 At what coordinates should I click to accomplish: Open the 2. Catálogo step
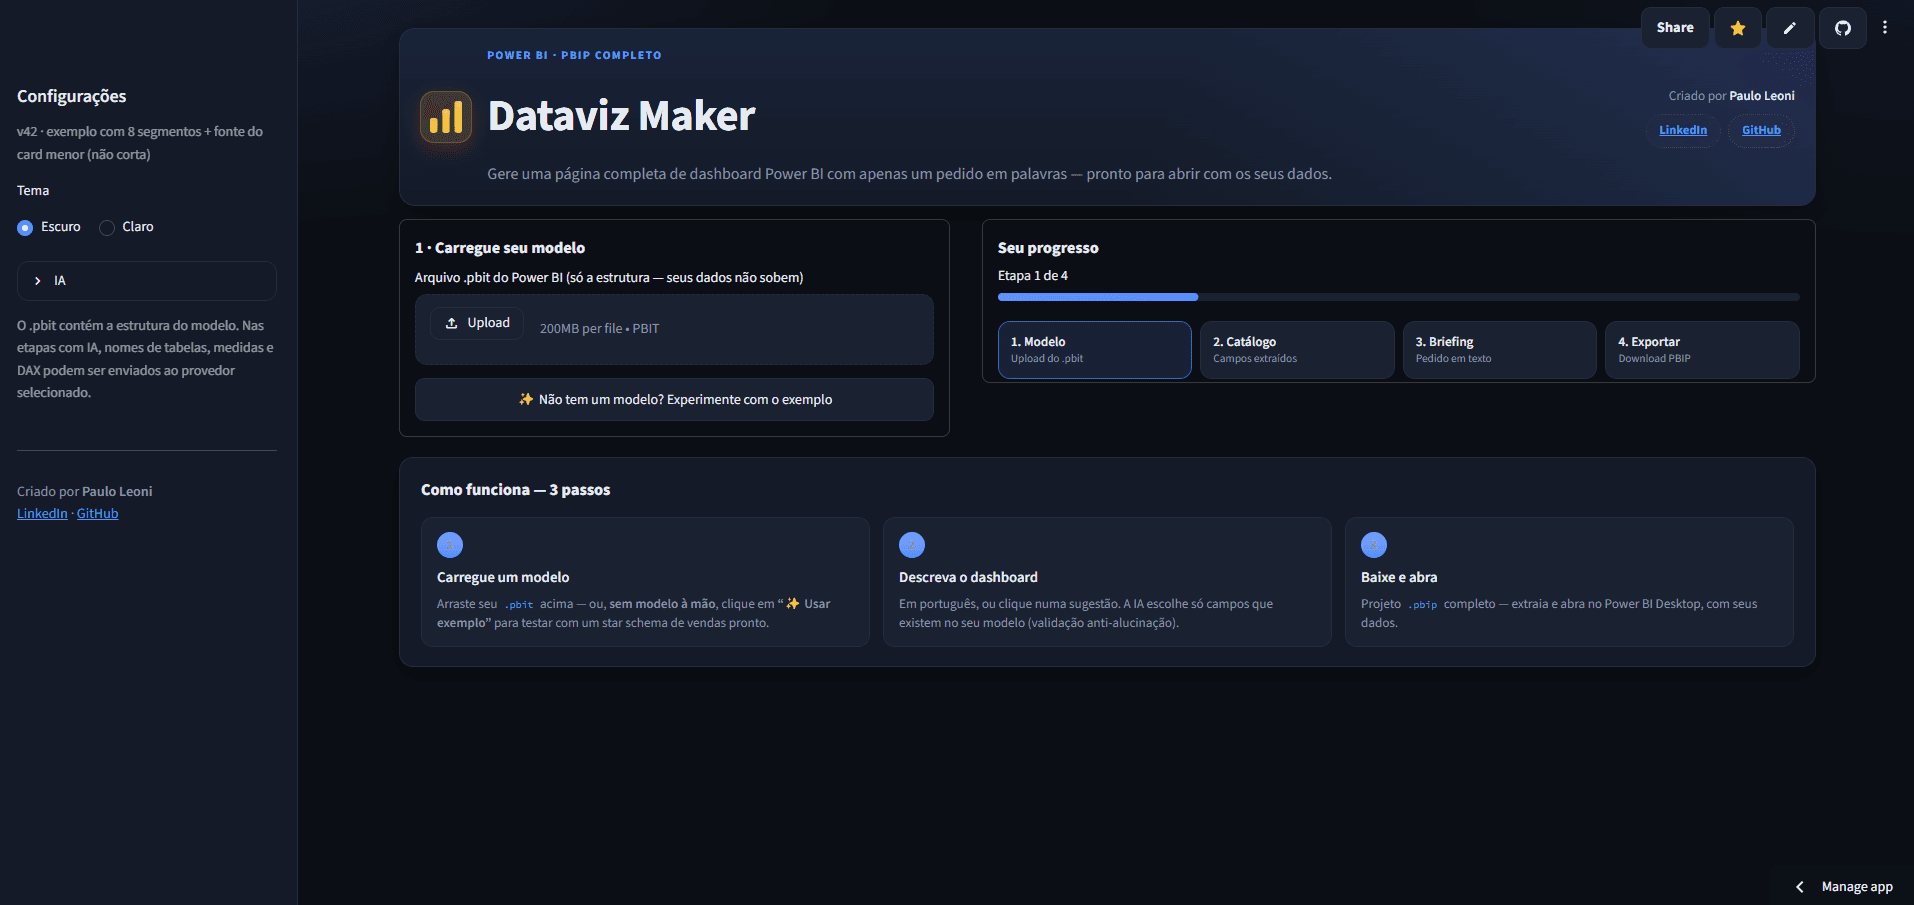tap(1297, 350)
